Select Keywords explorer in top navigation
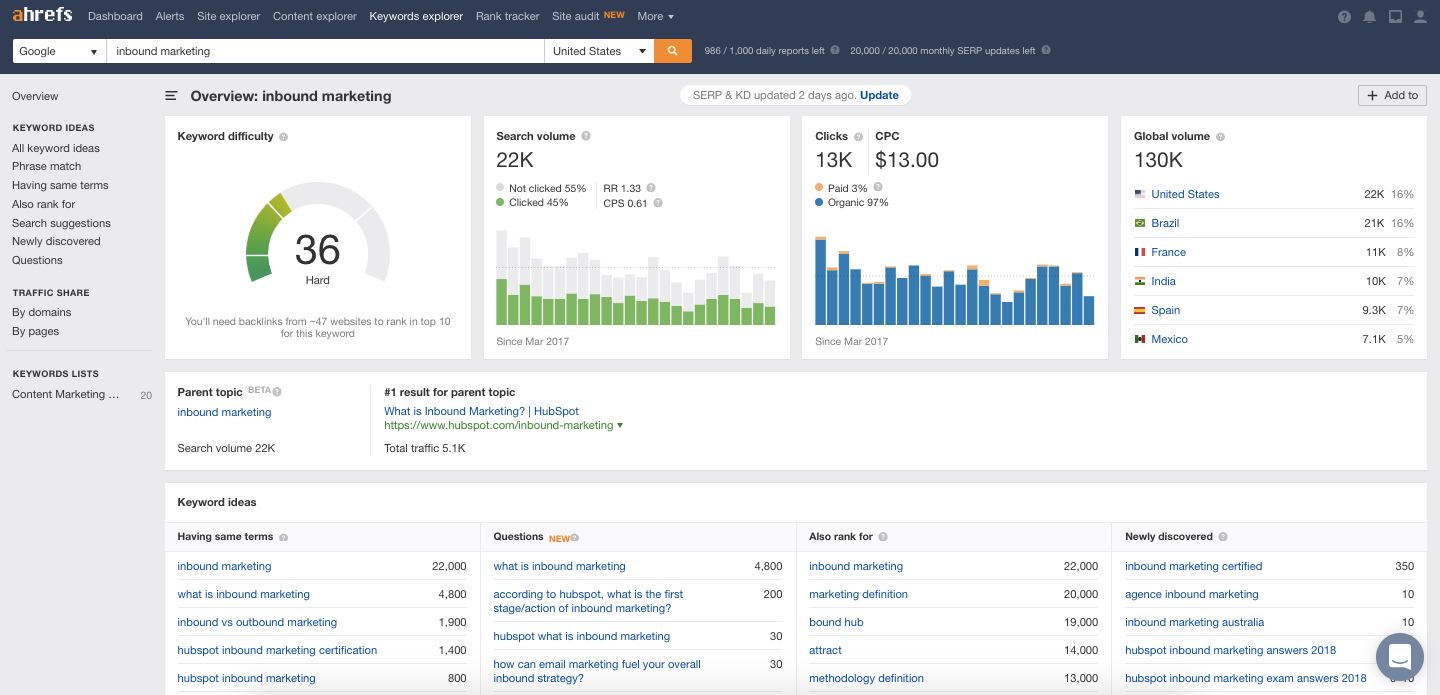 tap(416, 16)
